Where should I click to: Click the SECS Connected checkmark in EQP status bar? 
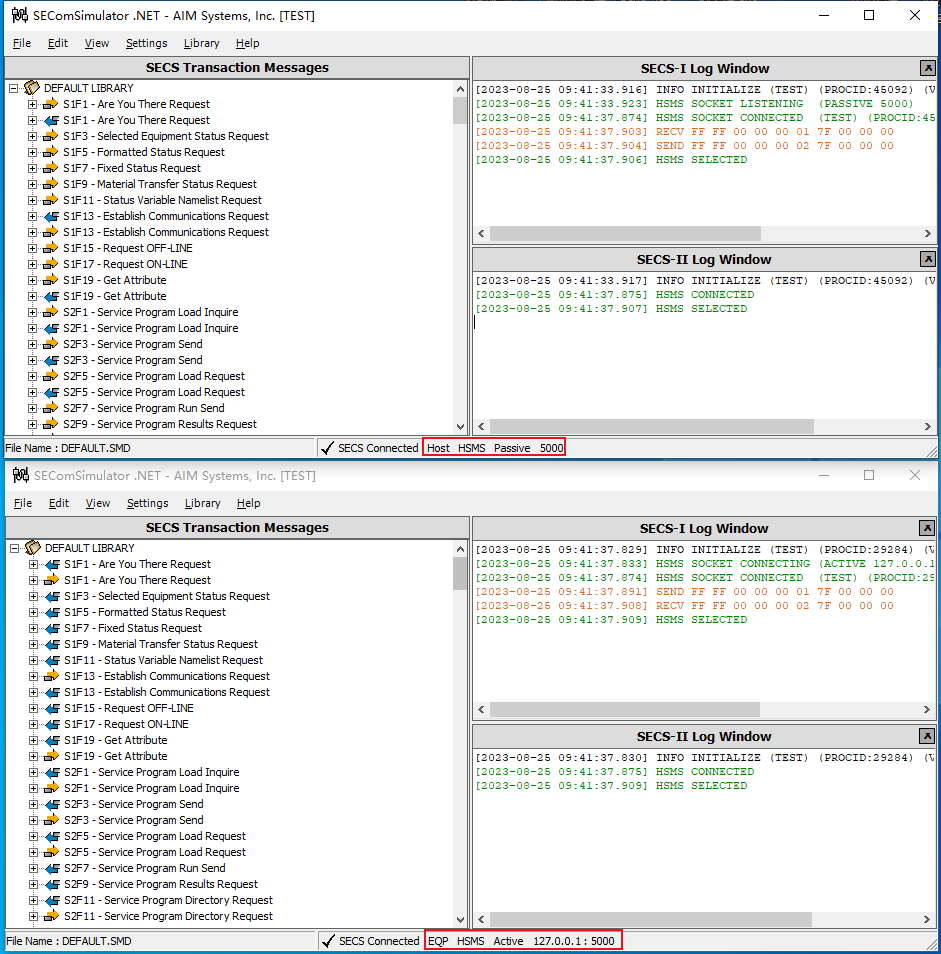pyautogui.click(x=328, y=941)
